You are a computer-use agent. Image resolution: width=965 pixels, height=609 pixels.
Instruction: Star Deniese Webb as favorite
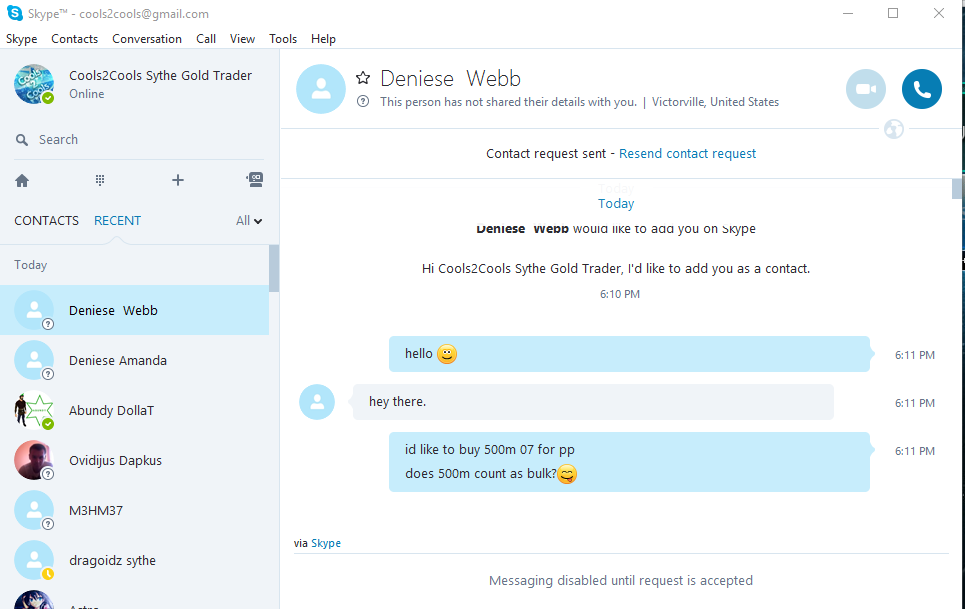click(x=363, y=78)
